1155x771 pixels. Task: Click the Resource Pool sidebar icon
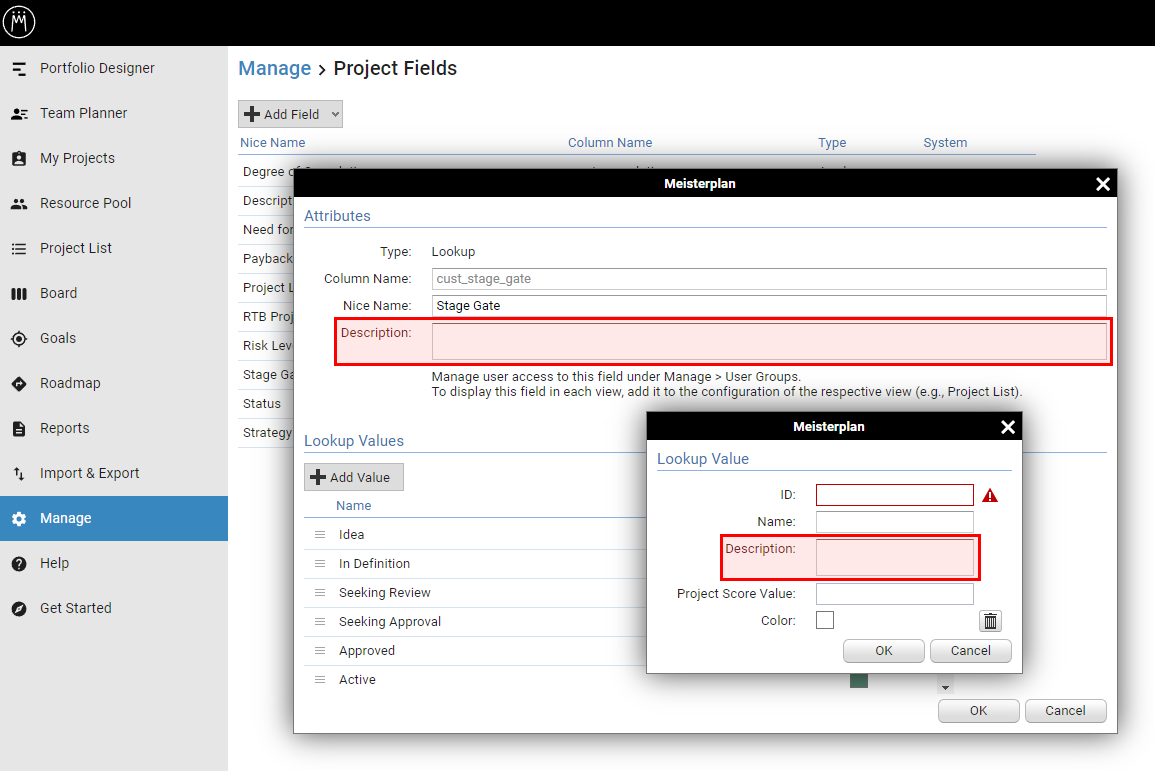19,203
